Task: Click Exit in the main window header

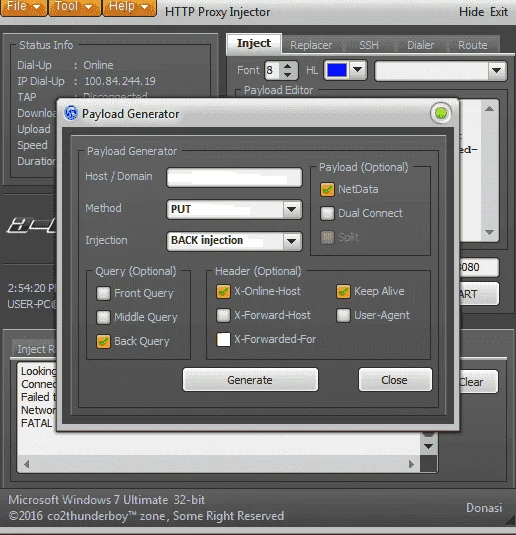Action: 499,12
